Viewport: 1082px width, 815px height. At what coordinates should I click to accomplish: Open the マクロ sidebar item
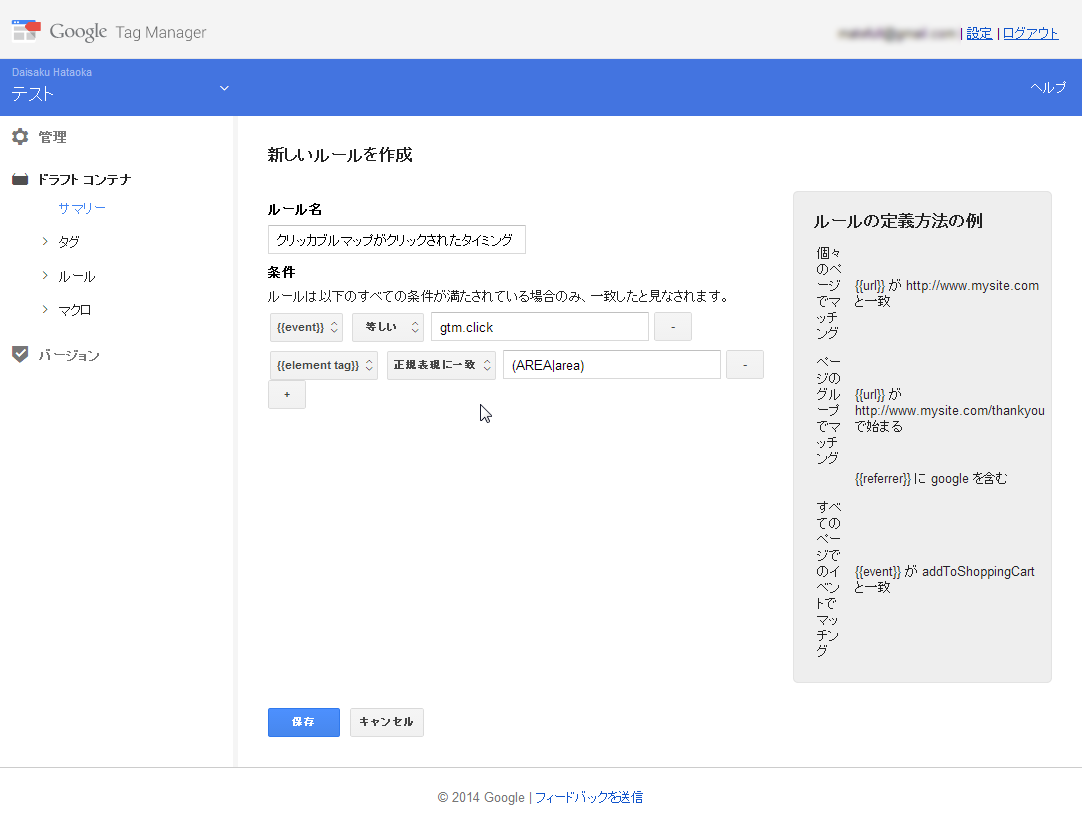(75, 310)
